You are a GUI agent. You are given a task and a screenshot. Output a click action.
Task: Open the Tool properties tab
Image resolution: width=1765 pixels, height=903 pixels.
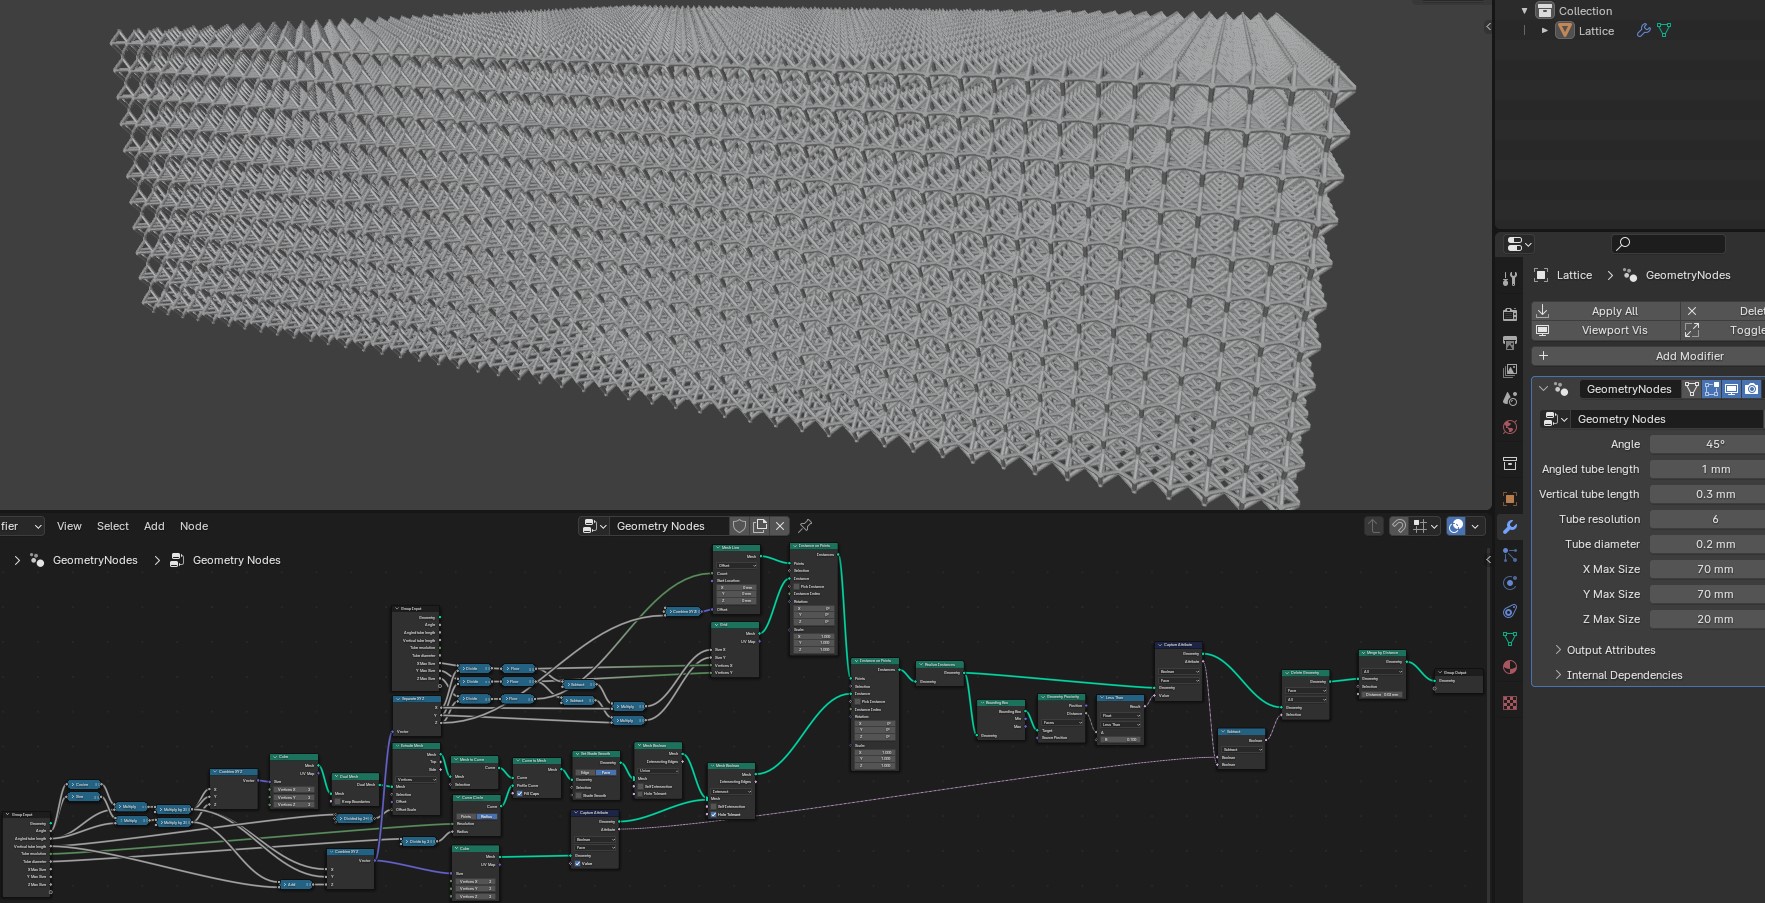1510,279
